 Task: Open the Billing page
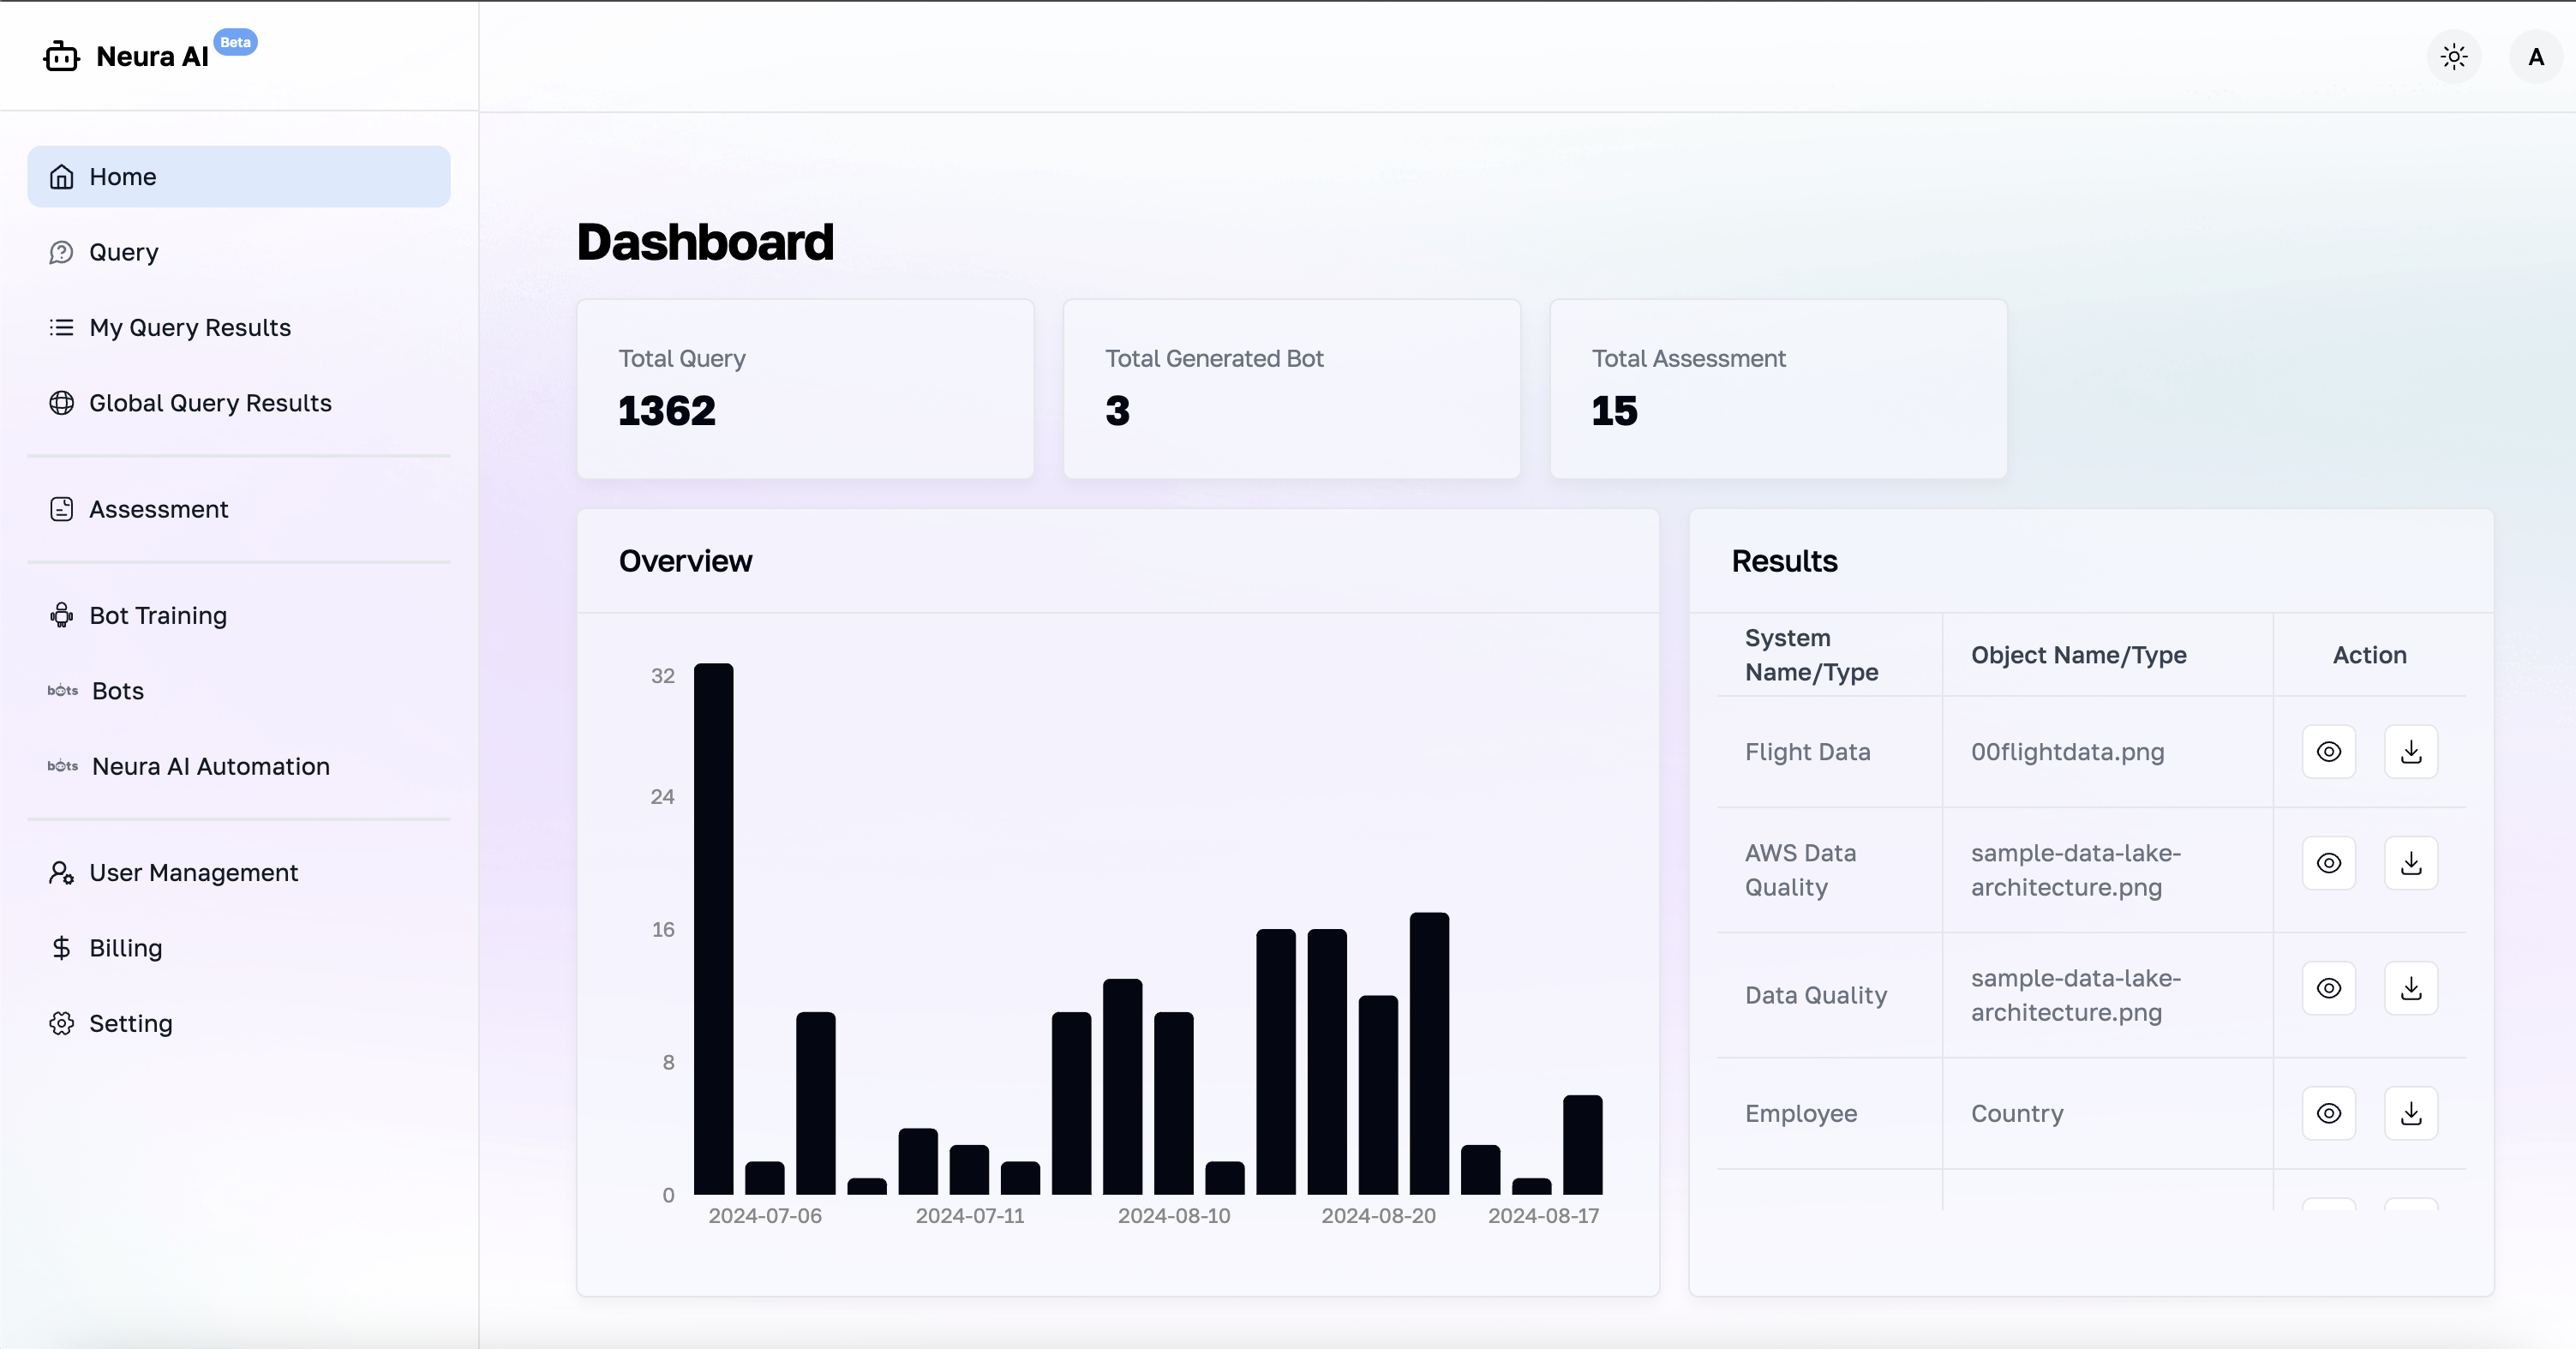pyautogui.click(x=125, y=948)
